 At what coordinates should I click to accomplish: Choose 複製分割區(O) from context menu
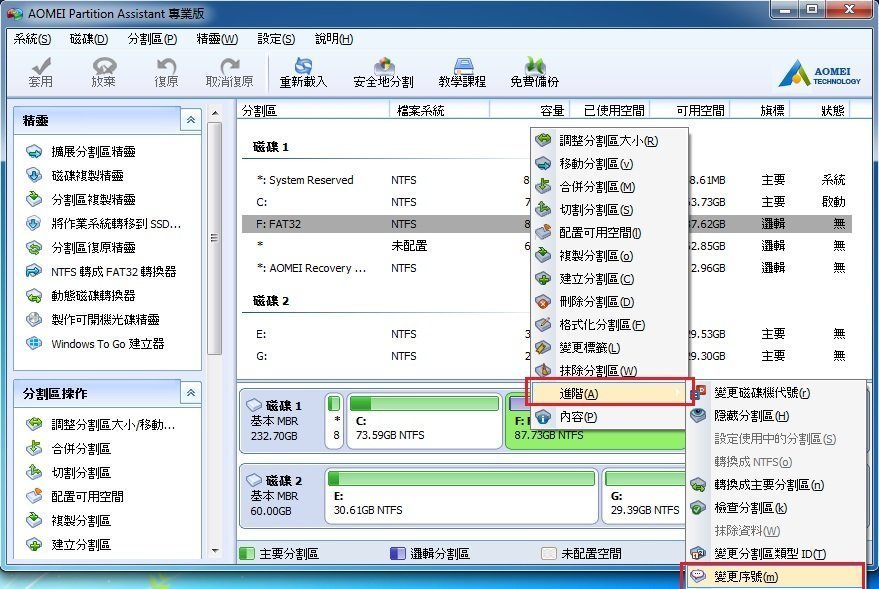point(609,256)
